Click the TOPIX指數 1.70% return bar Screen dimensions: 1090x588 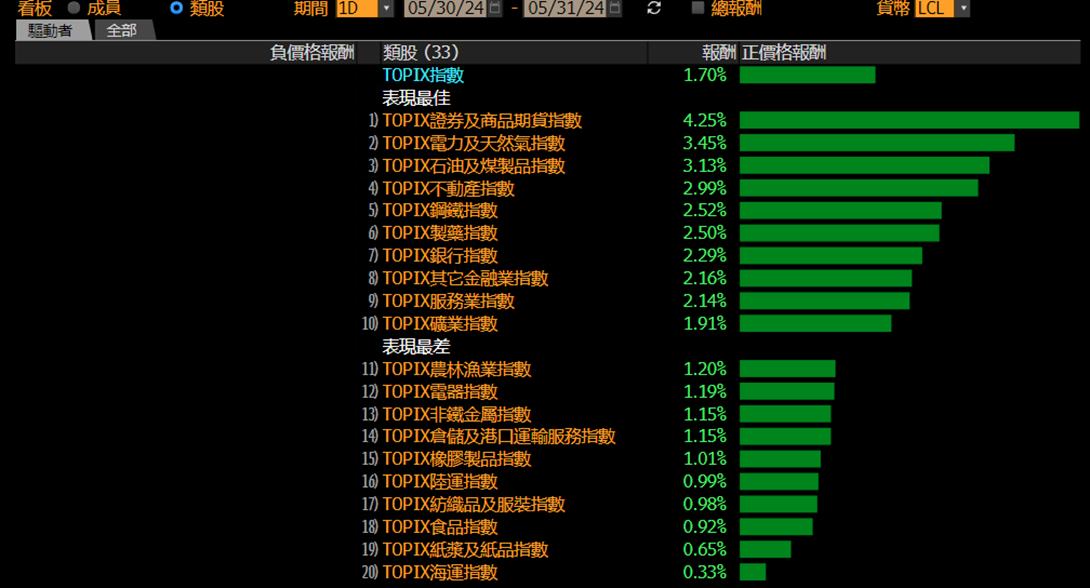tap(807, 75)
